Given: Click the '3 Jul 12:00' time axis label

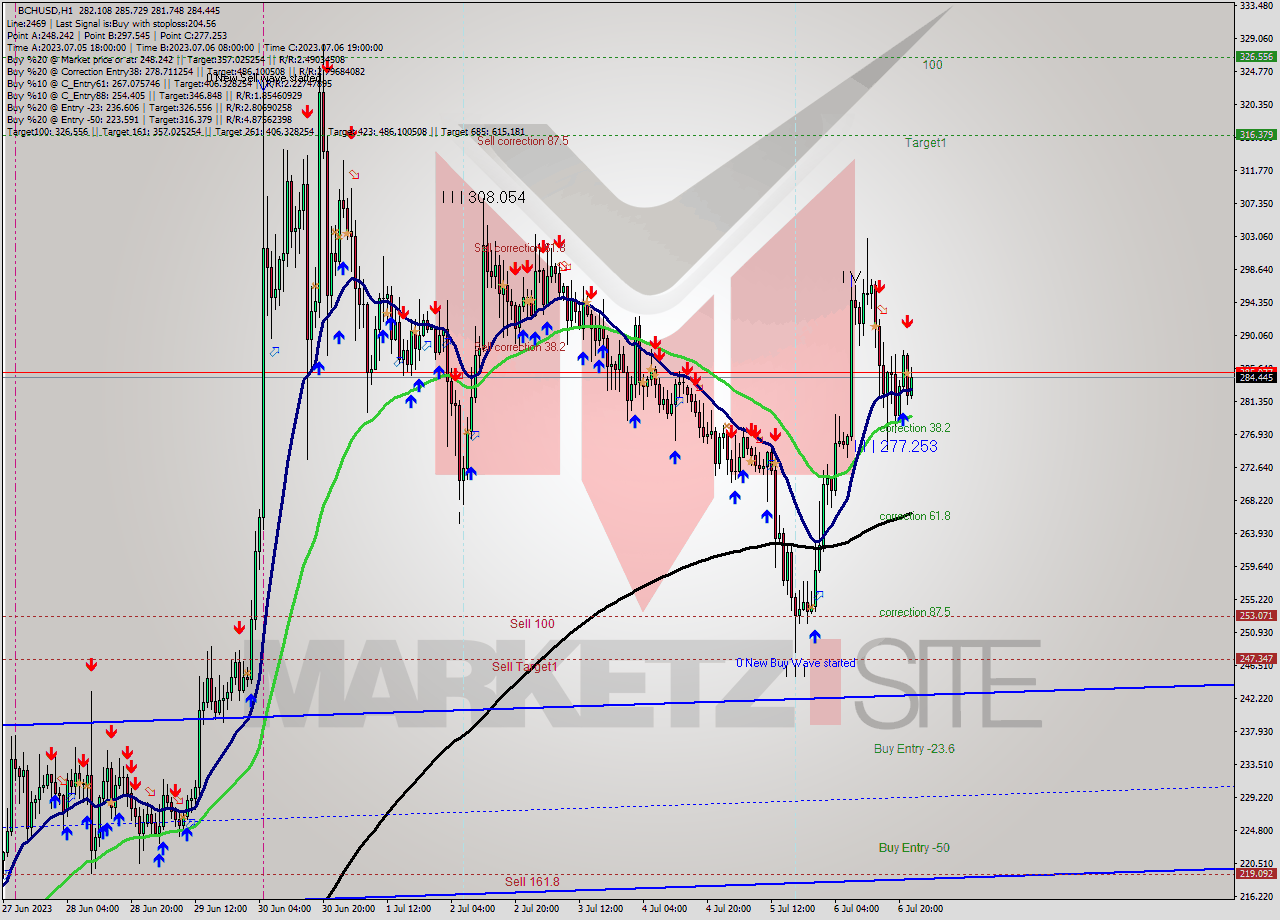Looking at the screenshot, I should 601,909.
